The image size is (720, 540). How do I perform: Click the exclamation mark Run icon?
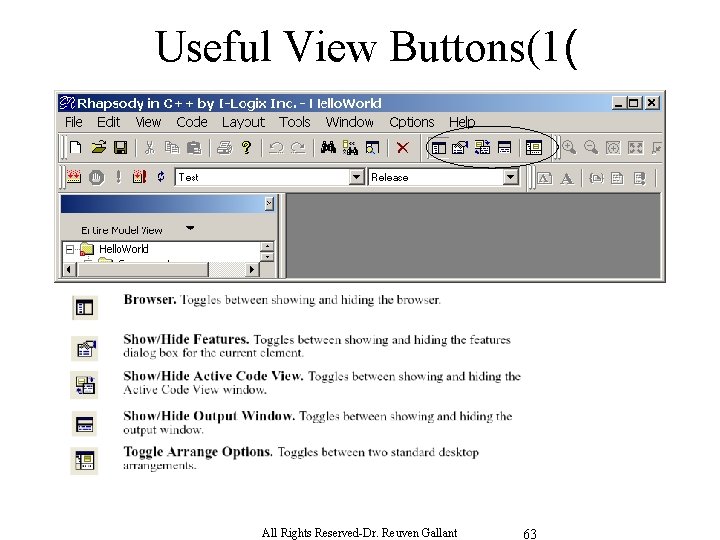click(118, 177)
